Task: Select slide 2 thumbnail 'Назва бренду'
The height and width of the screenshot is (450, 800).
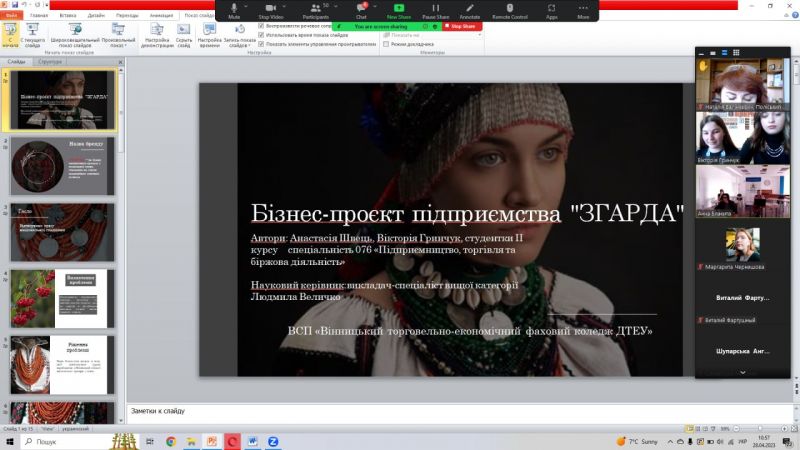Action: click(x=62, y=166)
